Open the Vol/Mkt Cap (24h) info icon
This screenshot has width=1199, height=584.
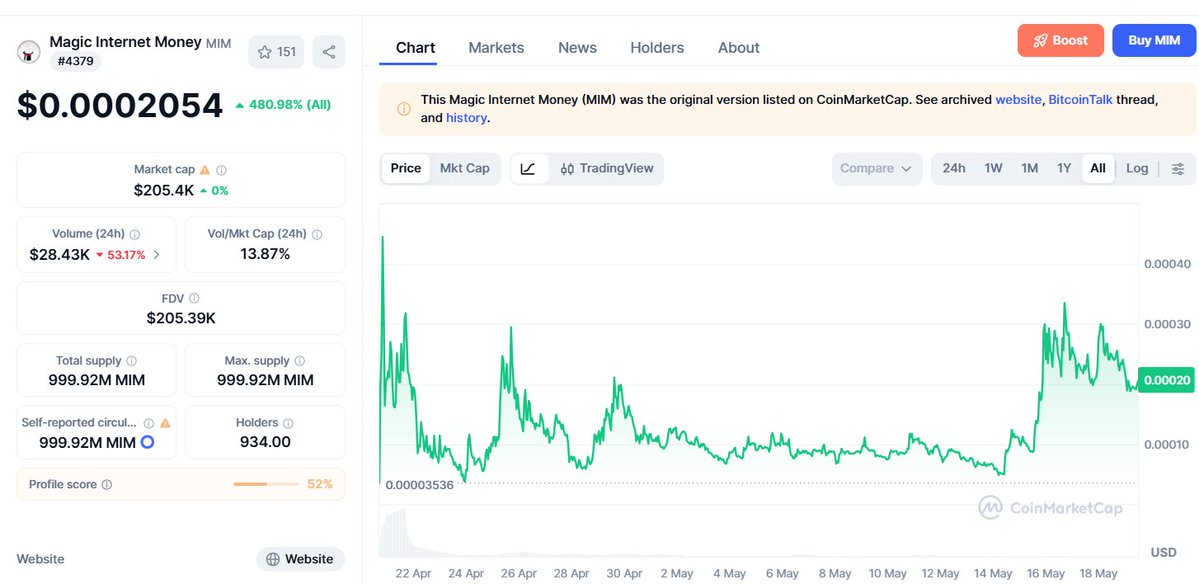coord(317,235)
